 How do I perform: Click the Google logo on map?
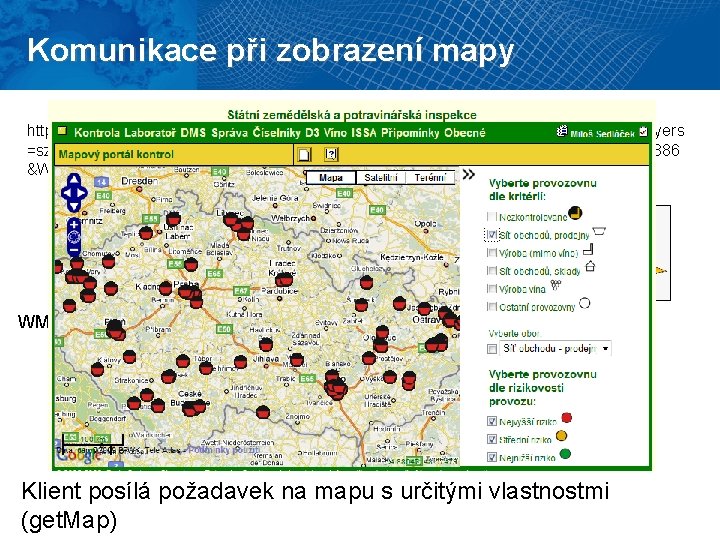(79, 454)
